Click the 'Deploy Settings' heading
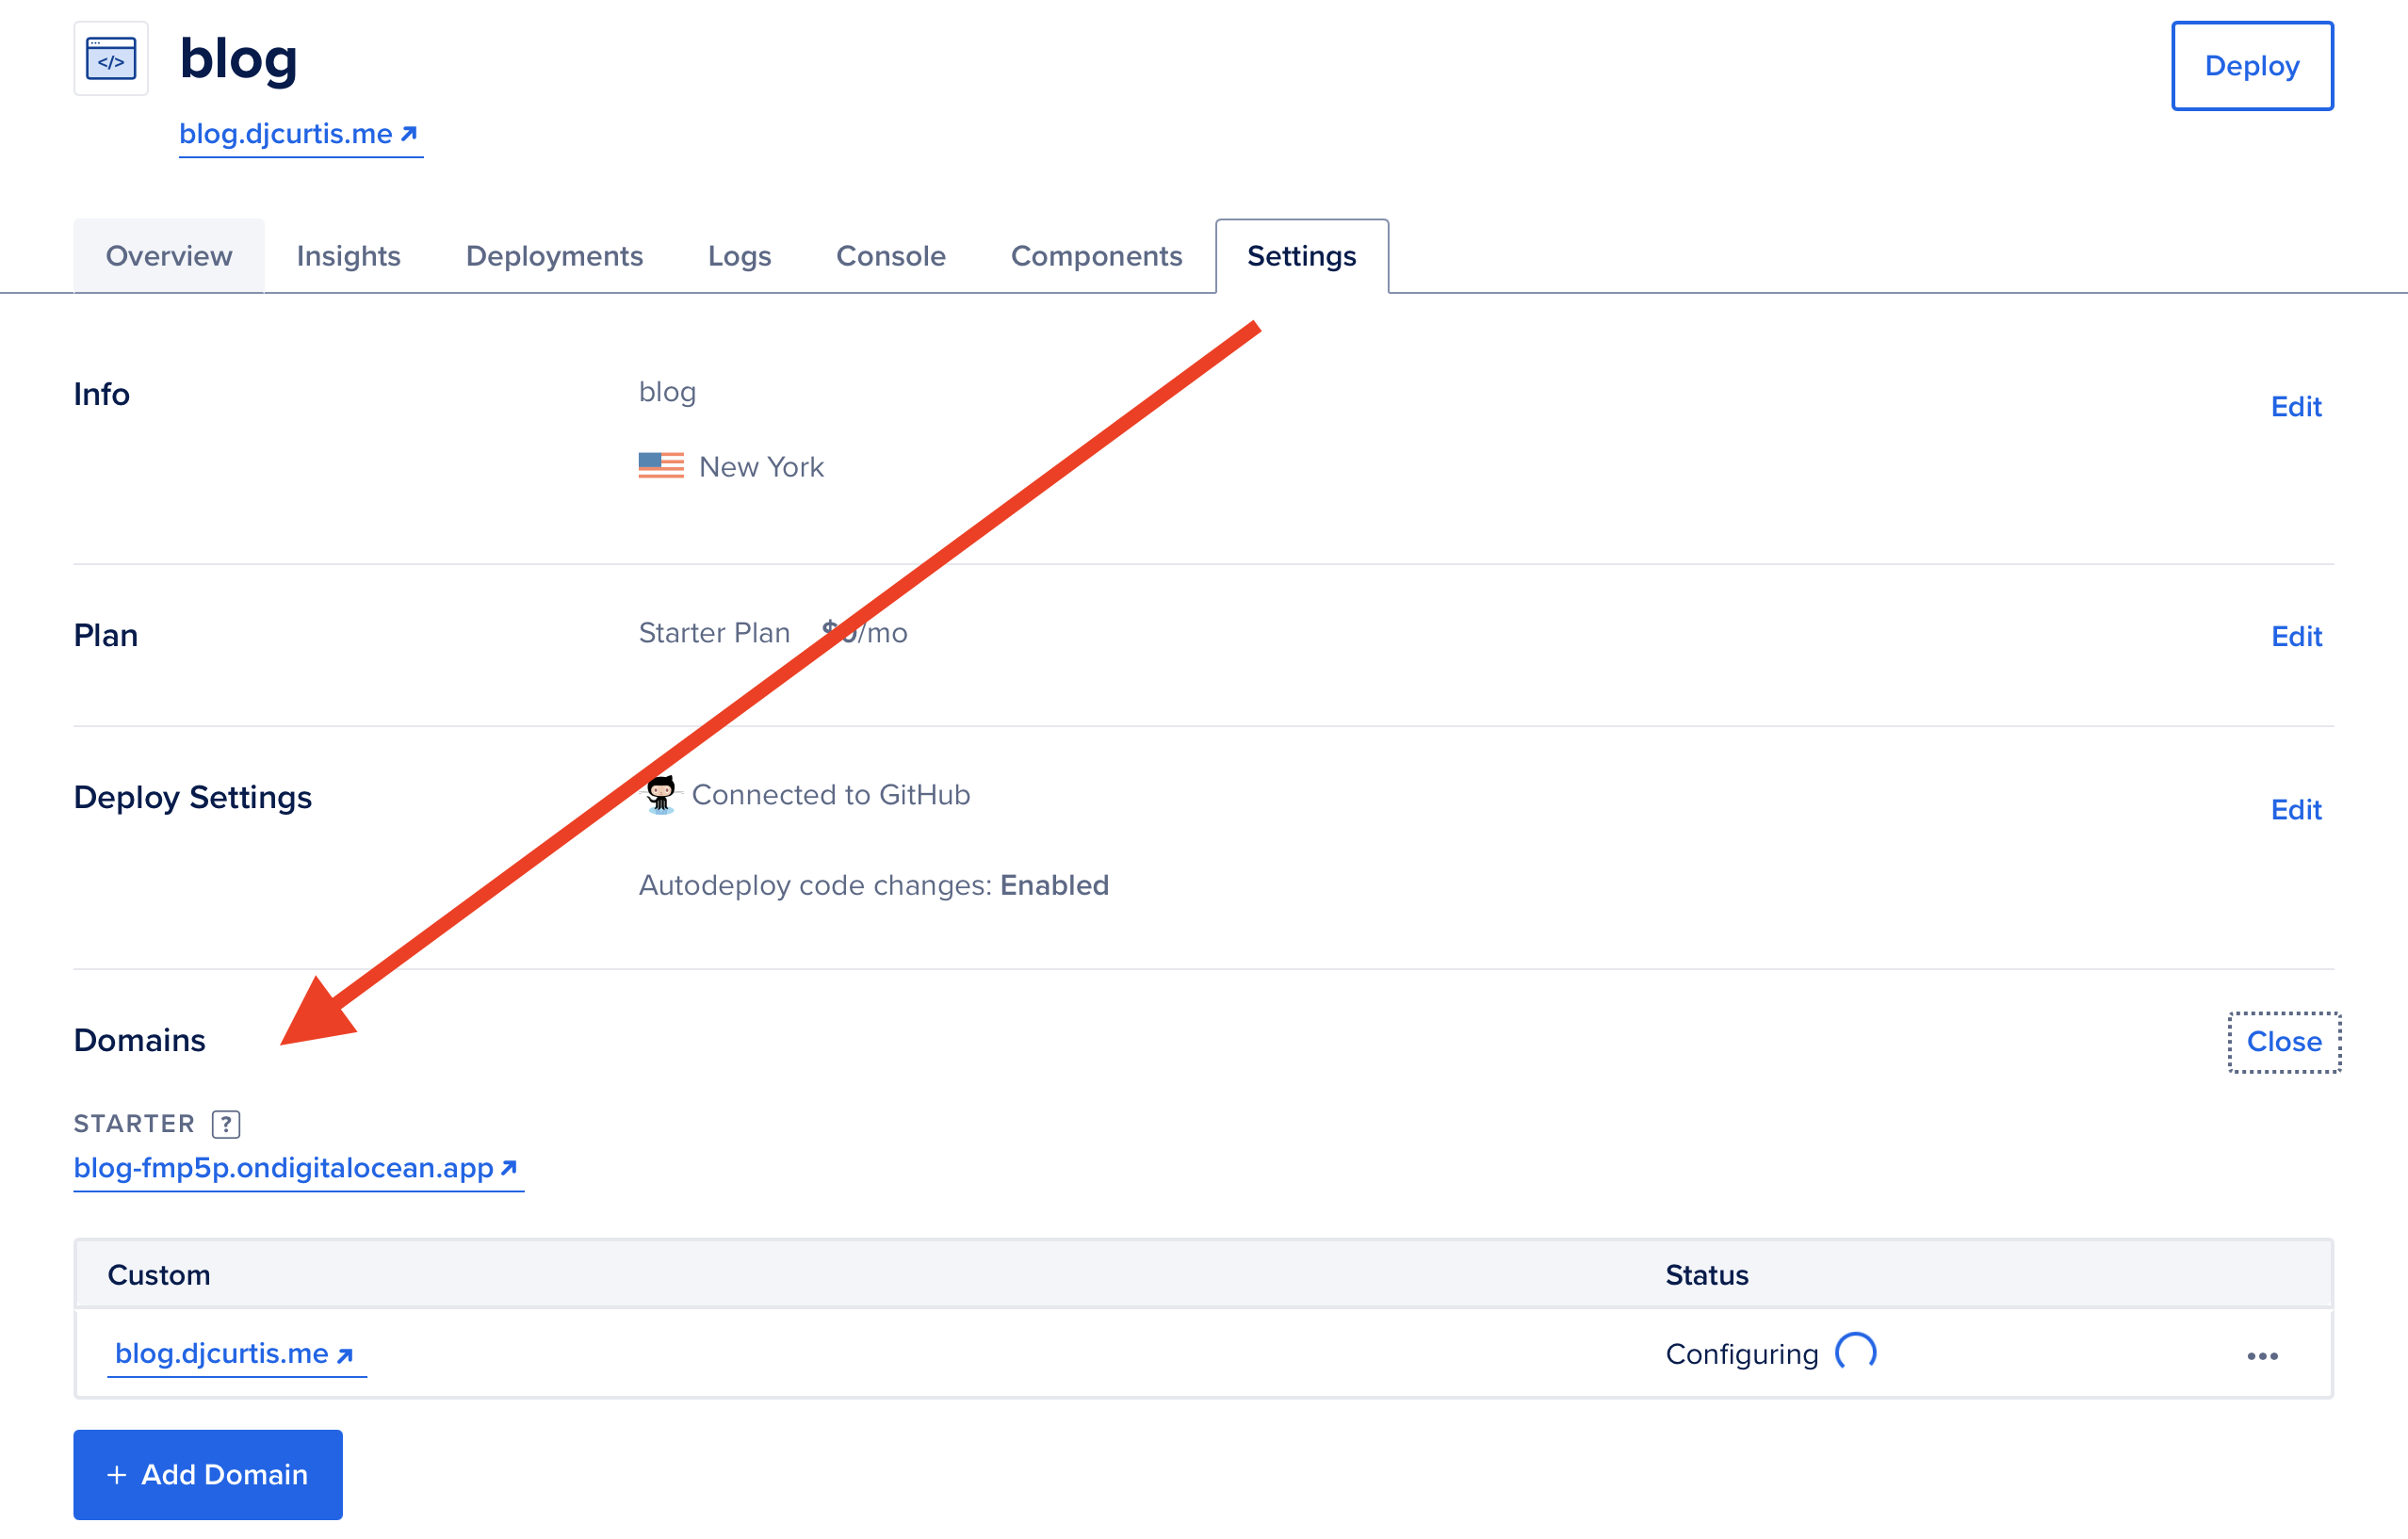The height and width of the screenshot is (1539, 2408). tap(193, 797)
